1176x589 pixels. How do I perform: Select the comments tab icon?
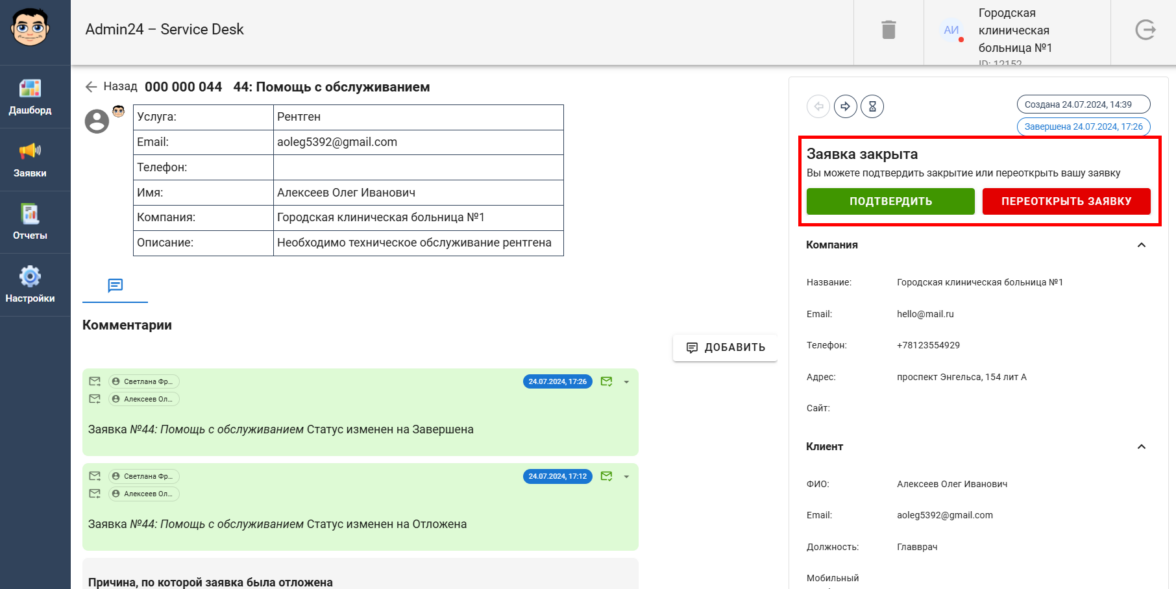(115, 285)
